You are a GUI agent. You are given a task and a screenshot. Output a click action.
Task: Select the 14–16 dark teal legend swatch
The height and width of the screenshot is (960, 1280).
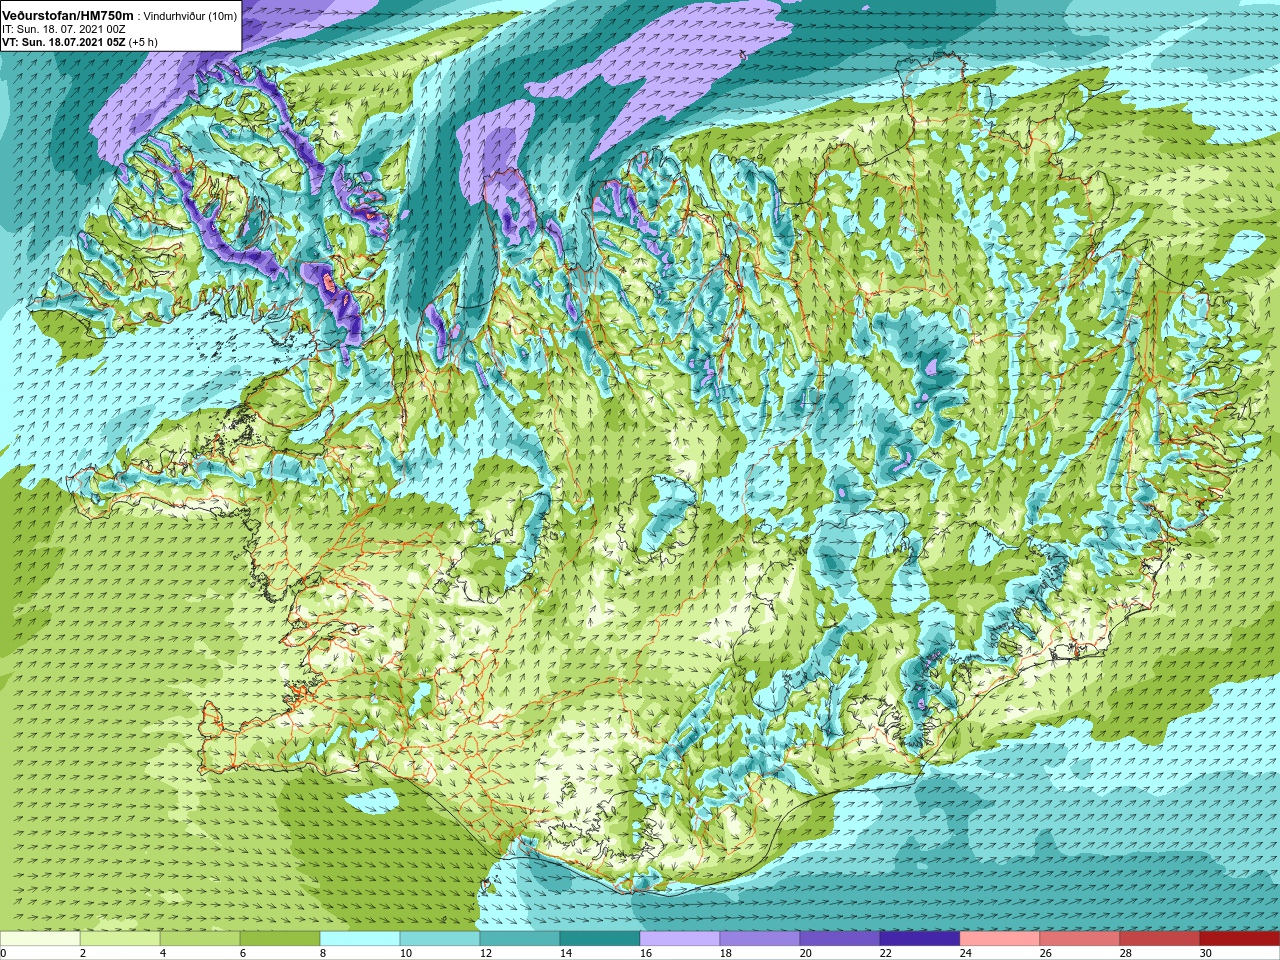click(600, 939)
